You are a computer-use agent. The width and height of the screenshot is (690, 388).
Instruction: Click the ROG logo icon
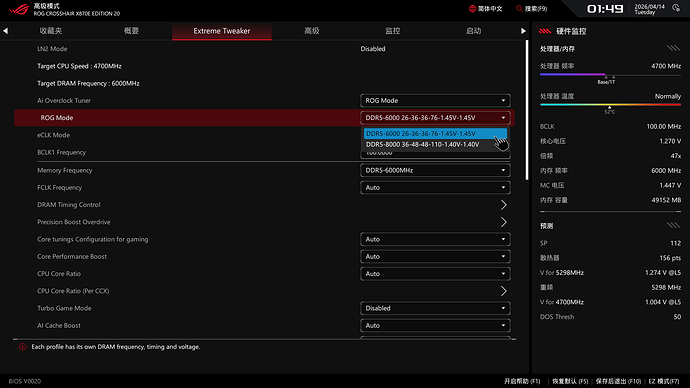click(x=19, y=9)
